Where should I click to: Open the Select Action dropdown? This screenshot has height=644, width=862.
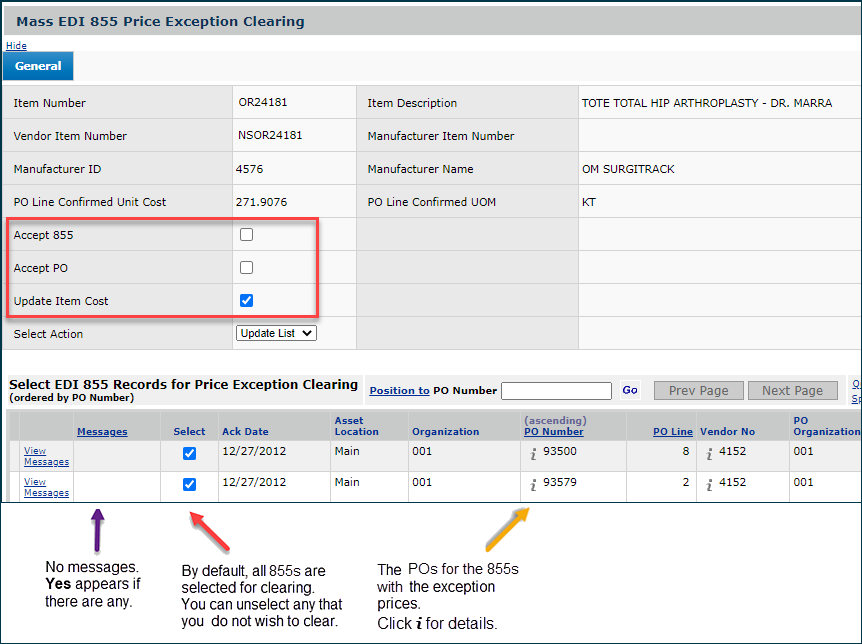click(x=276, y=333)
